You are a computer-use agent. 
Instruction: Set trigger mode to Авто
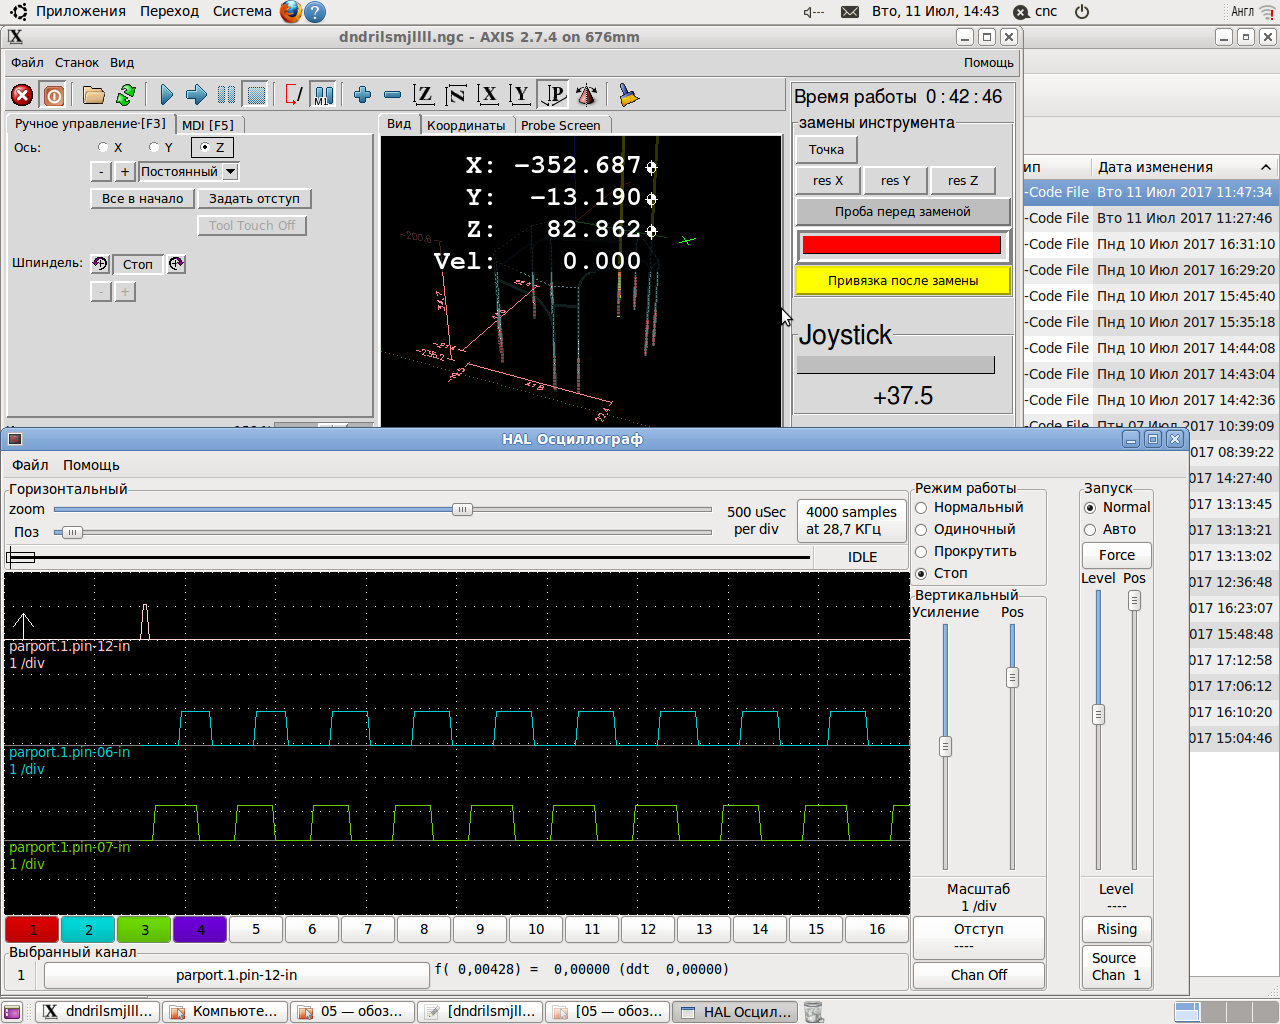pos(1090,530)
